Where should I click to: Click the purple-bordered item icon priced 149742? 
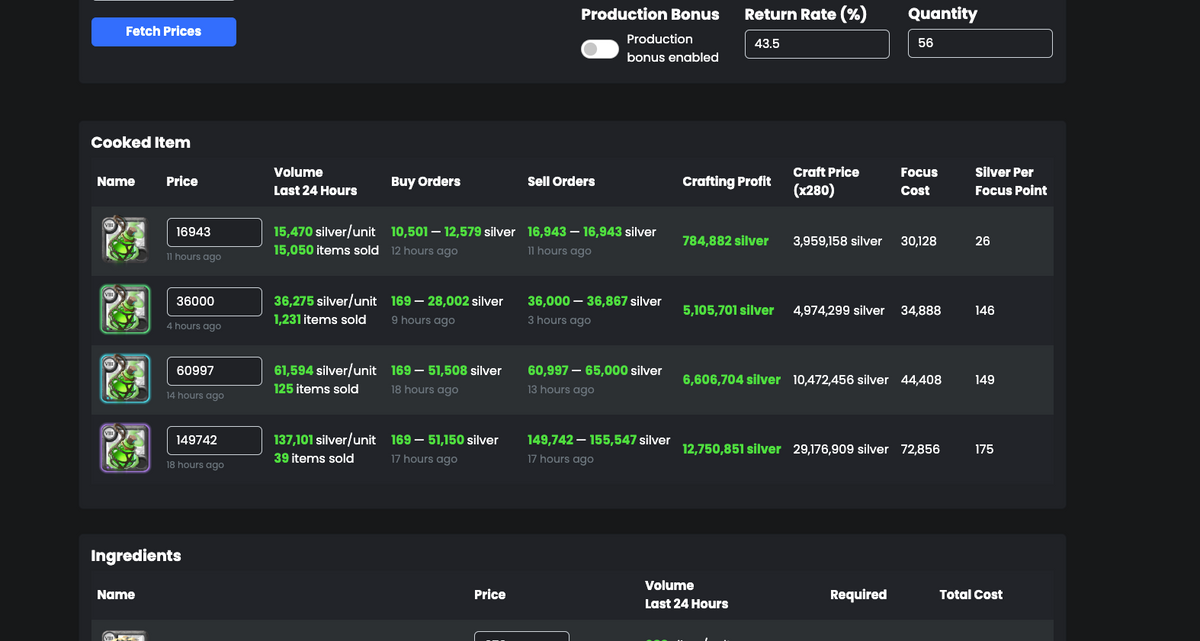[125, 448]
